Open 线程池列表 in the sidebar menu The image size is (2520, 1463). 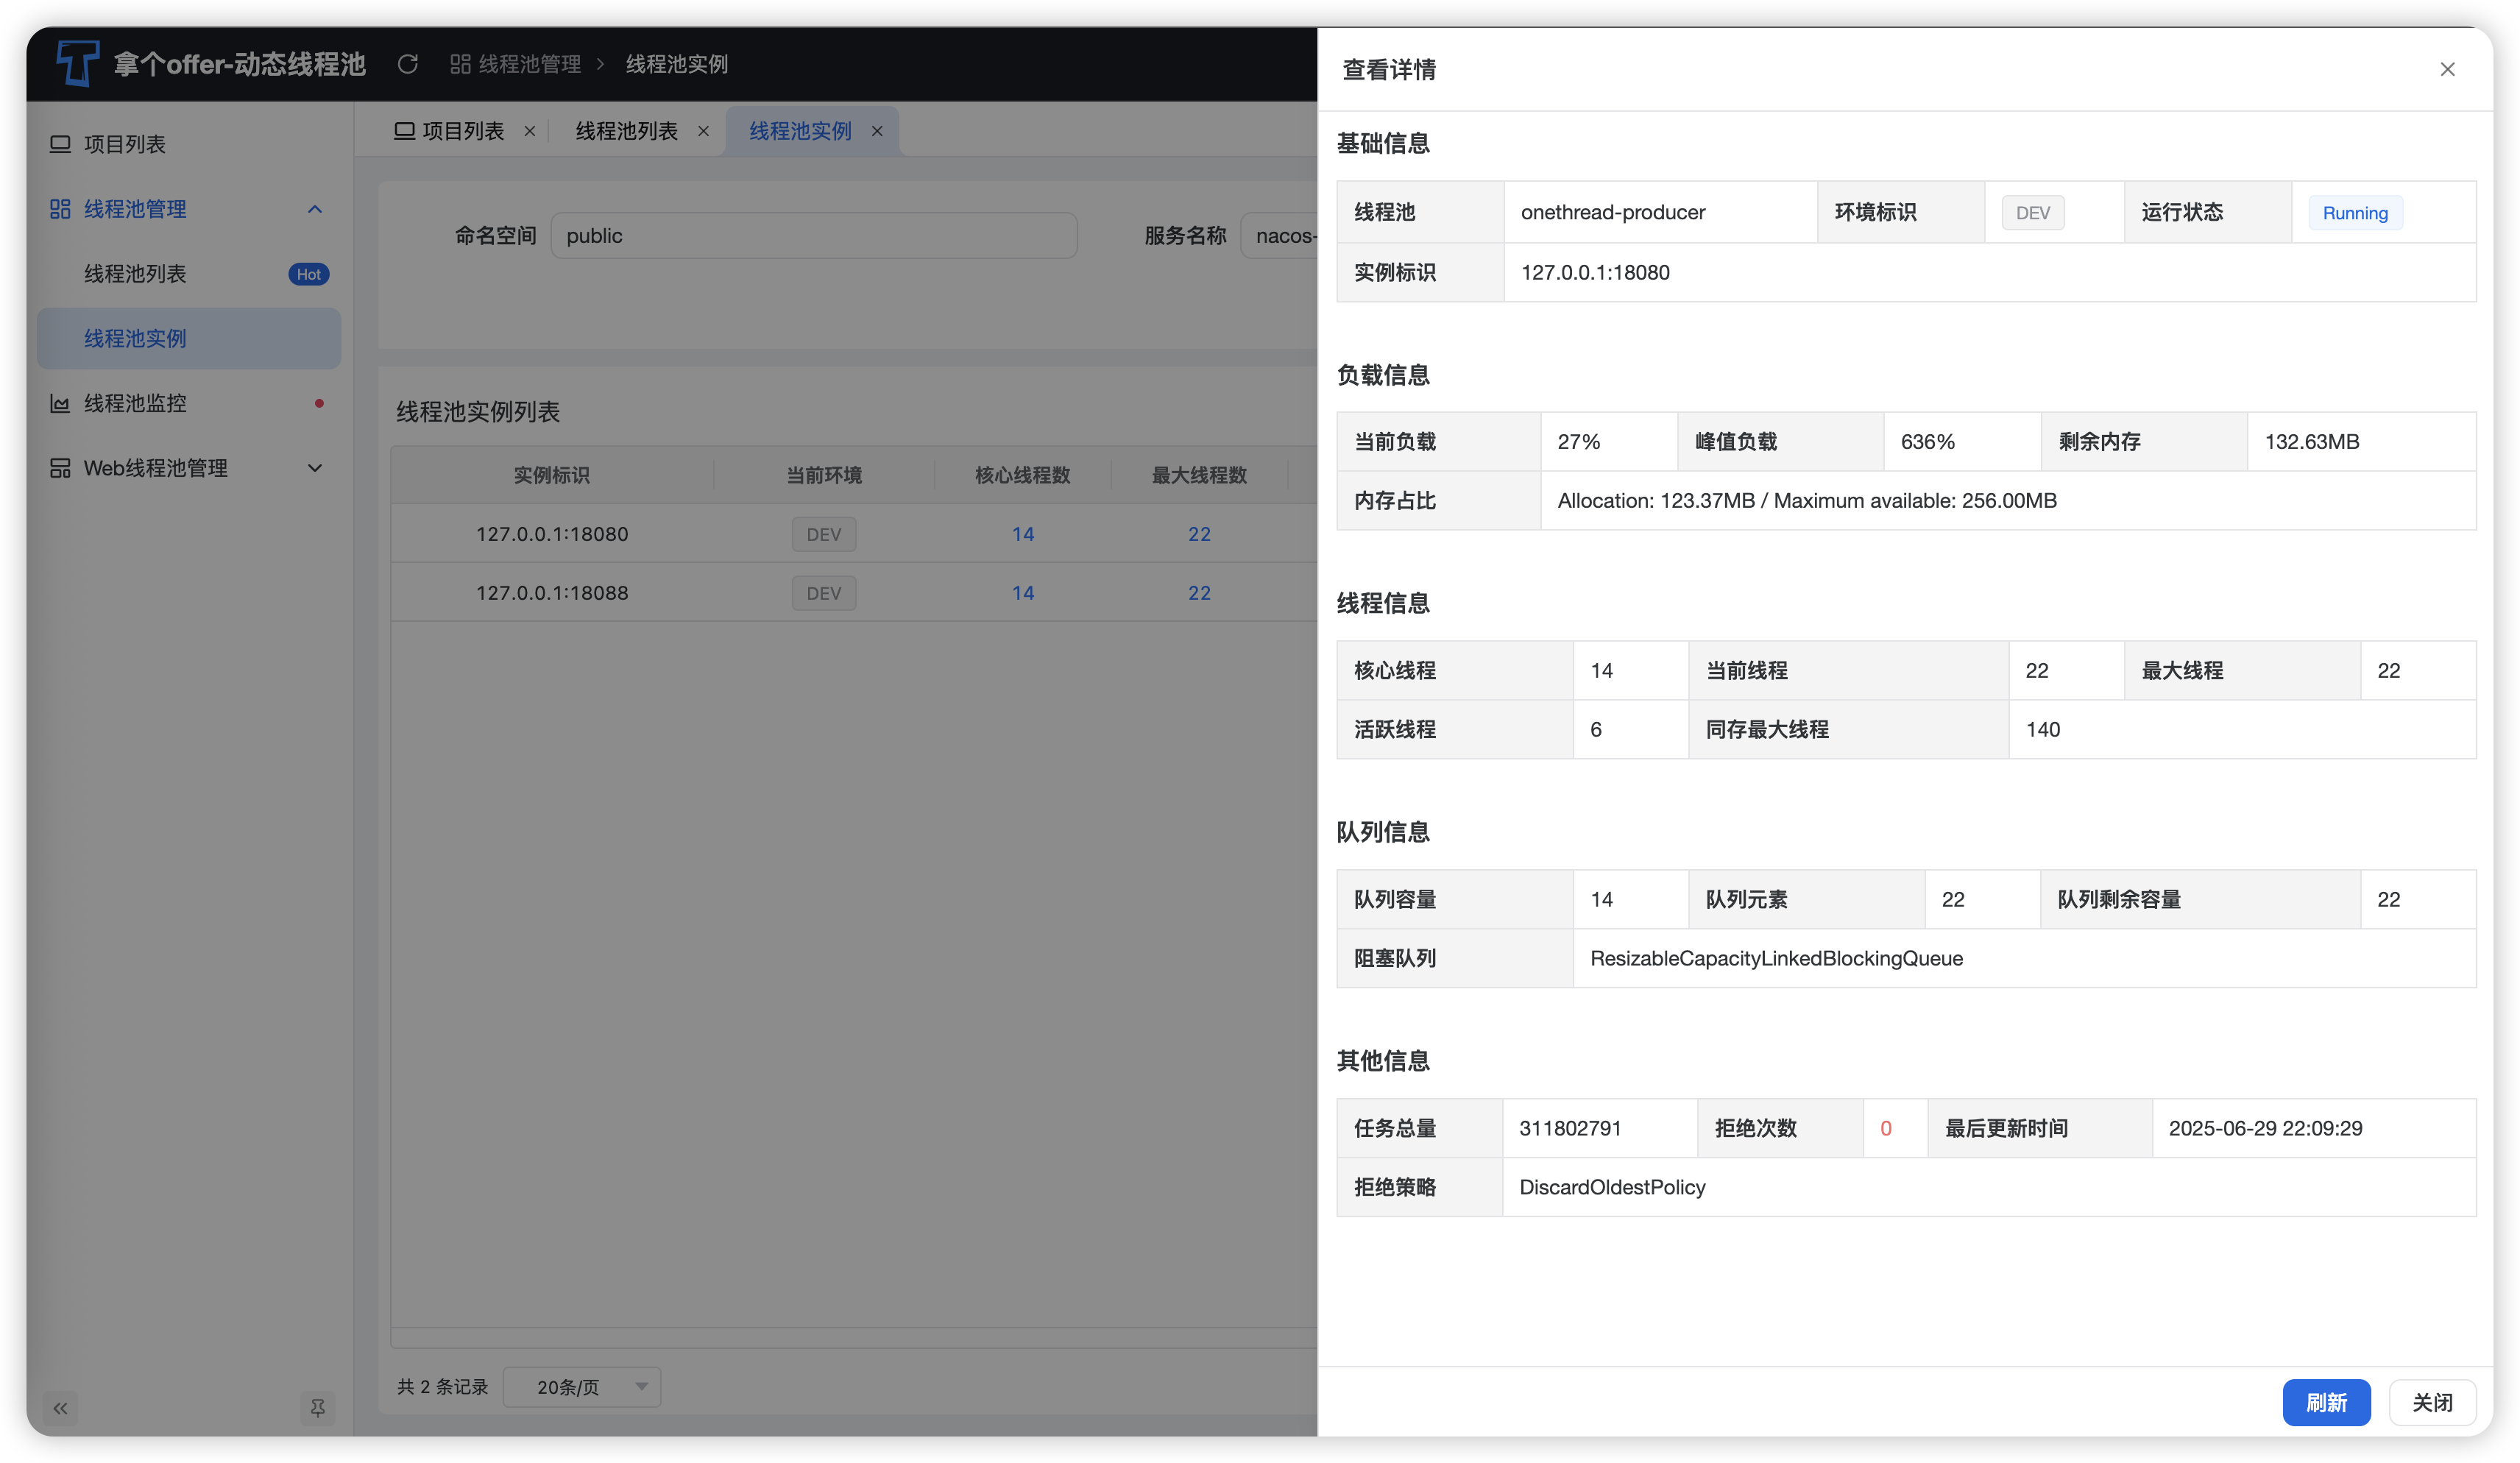click(x=135, y=274)
